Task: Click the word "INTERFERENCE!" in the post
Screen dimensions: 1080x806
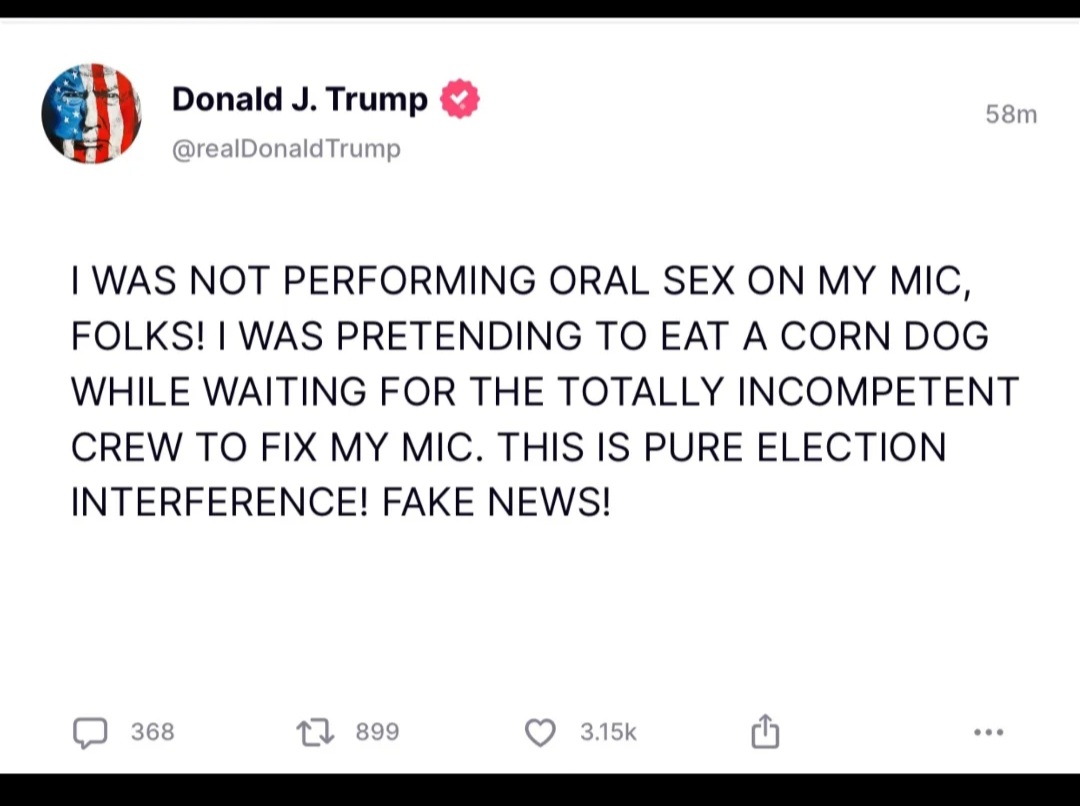Action: (x=220, y=501)
